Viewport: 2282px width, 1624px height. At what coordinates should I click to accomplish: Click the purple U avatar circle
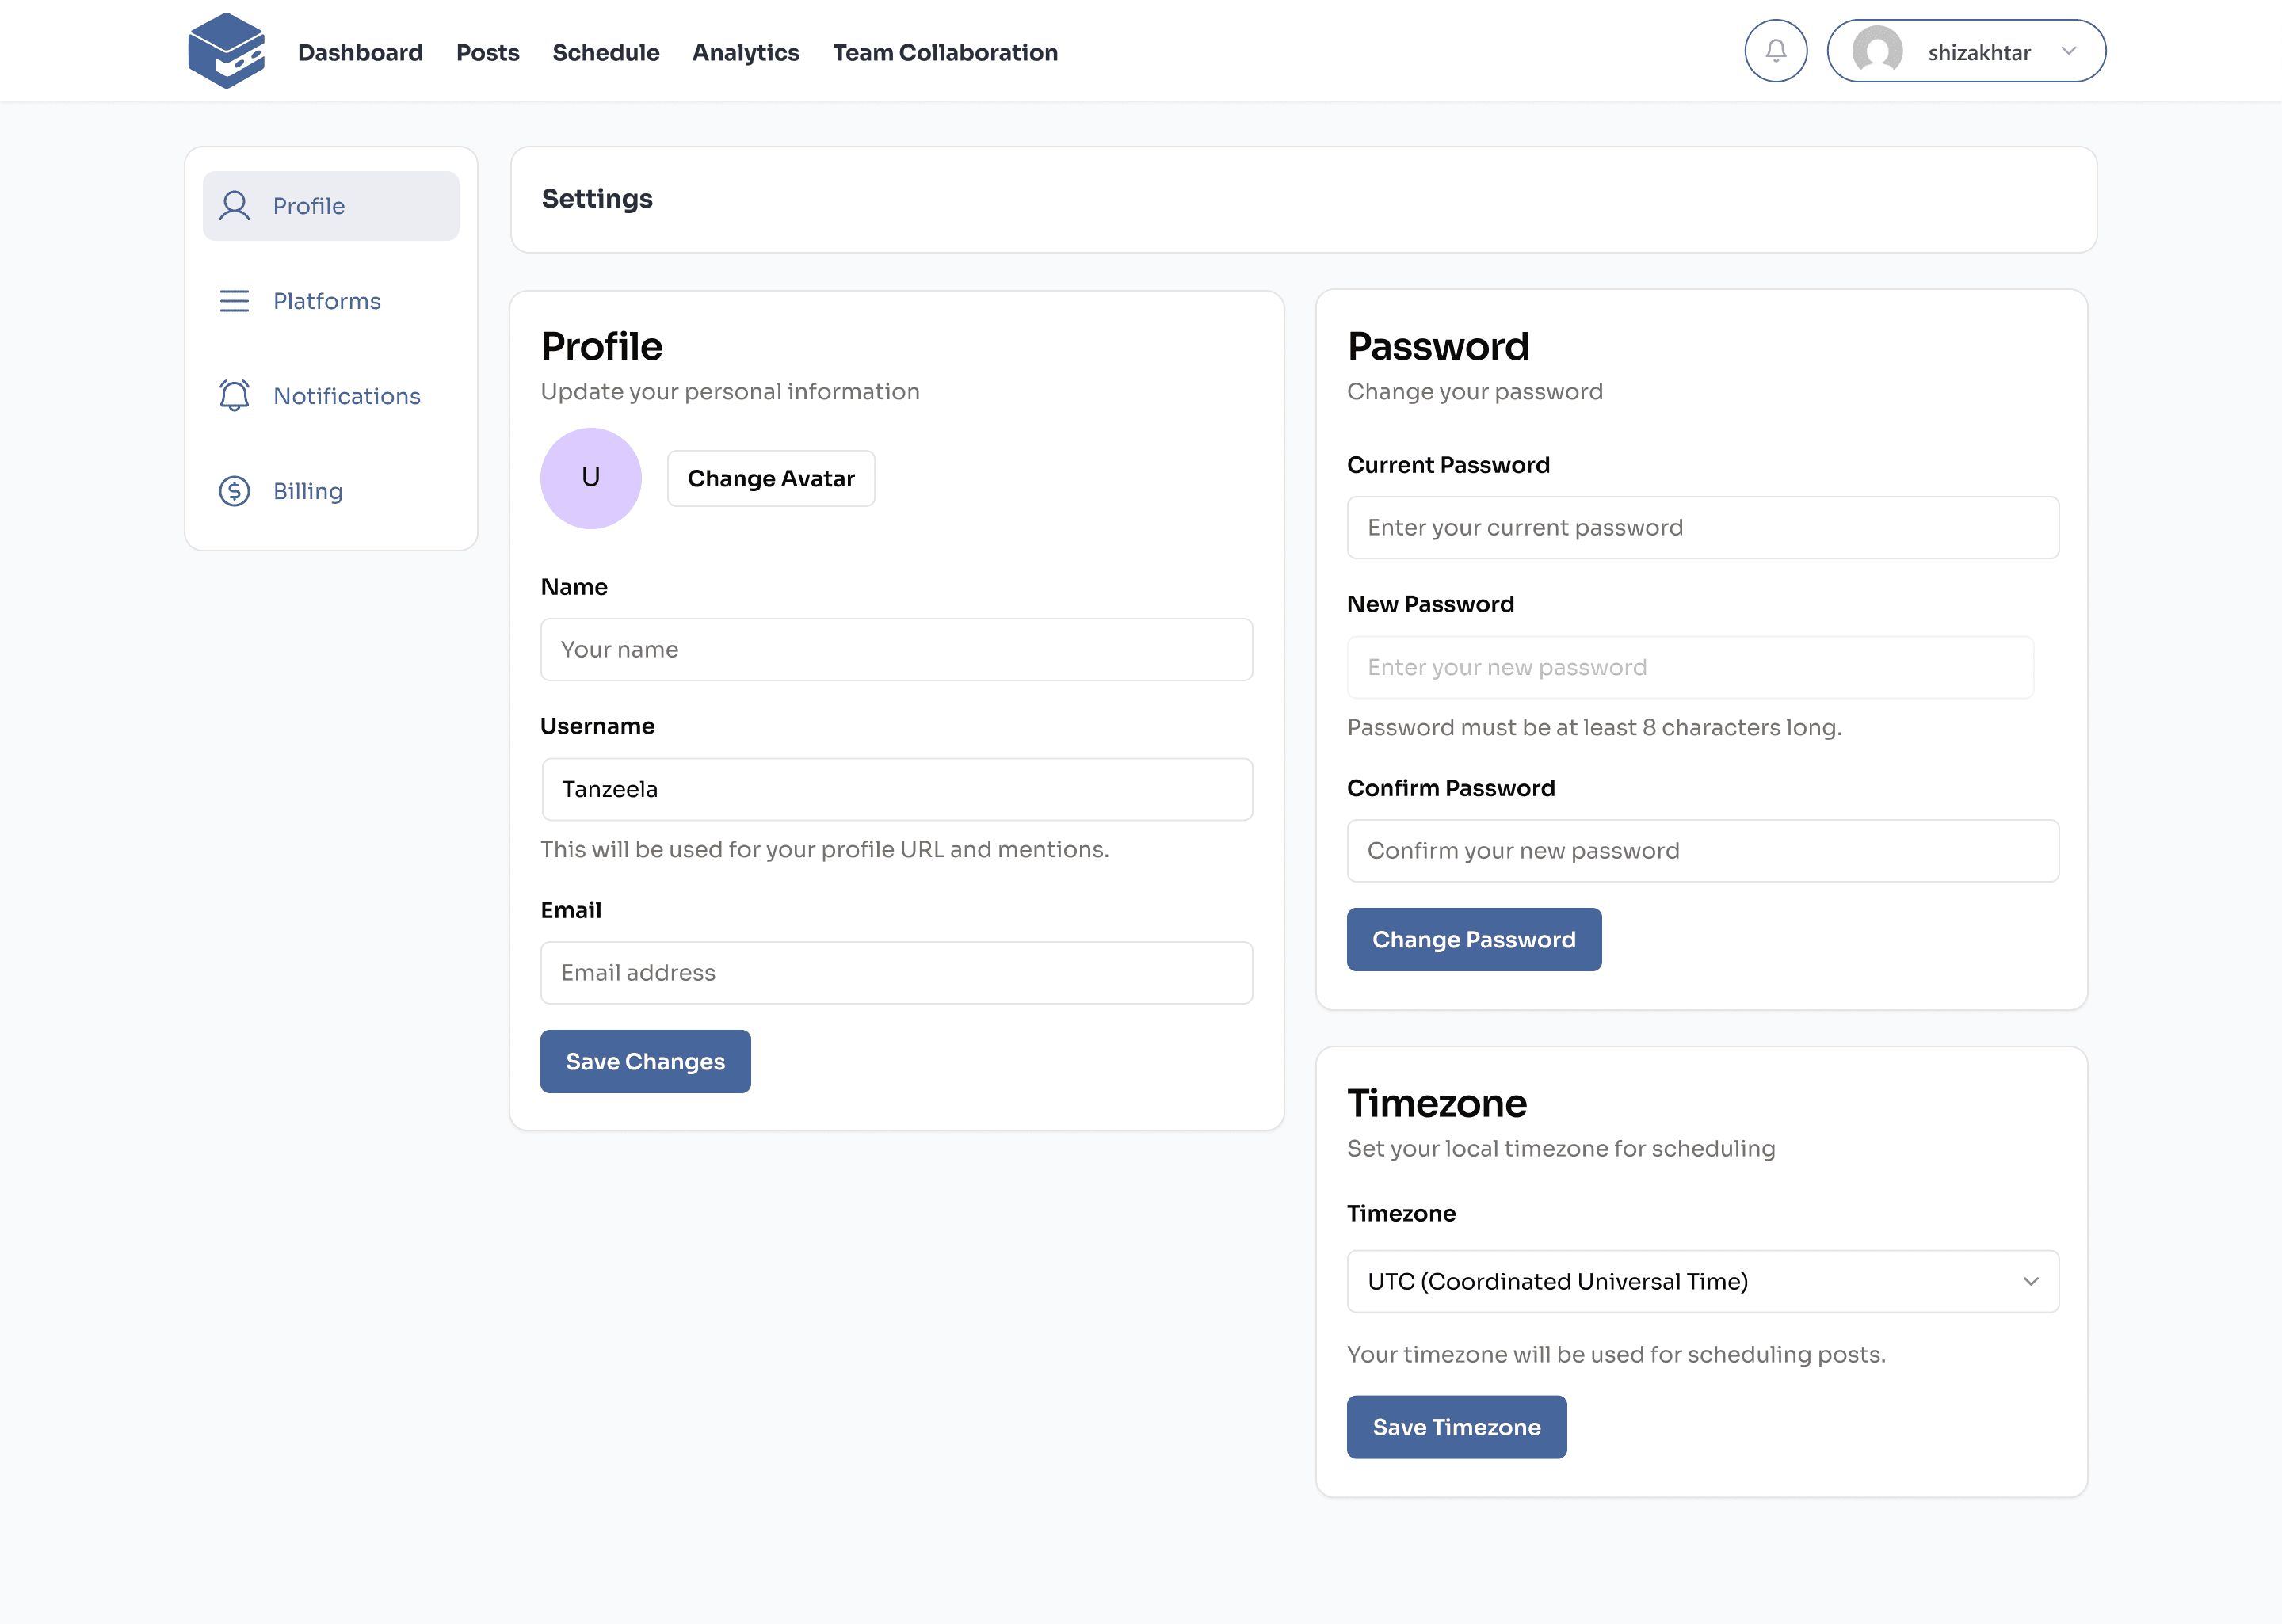(591, 478)
